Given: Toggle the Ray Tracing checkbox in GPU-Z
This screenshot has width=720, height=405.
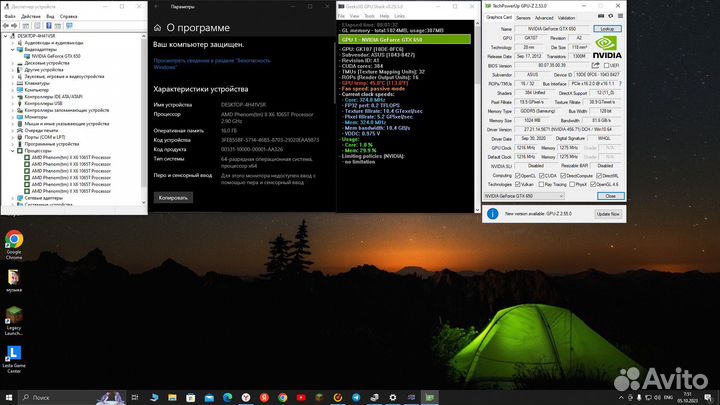Looking at the screenshot, I should [541, 184].
